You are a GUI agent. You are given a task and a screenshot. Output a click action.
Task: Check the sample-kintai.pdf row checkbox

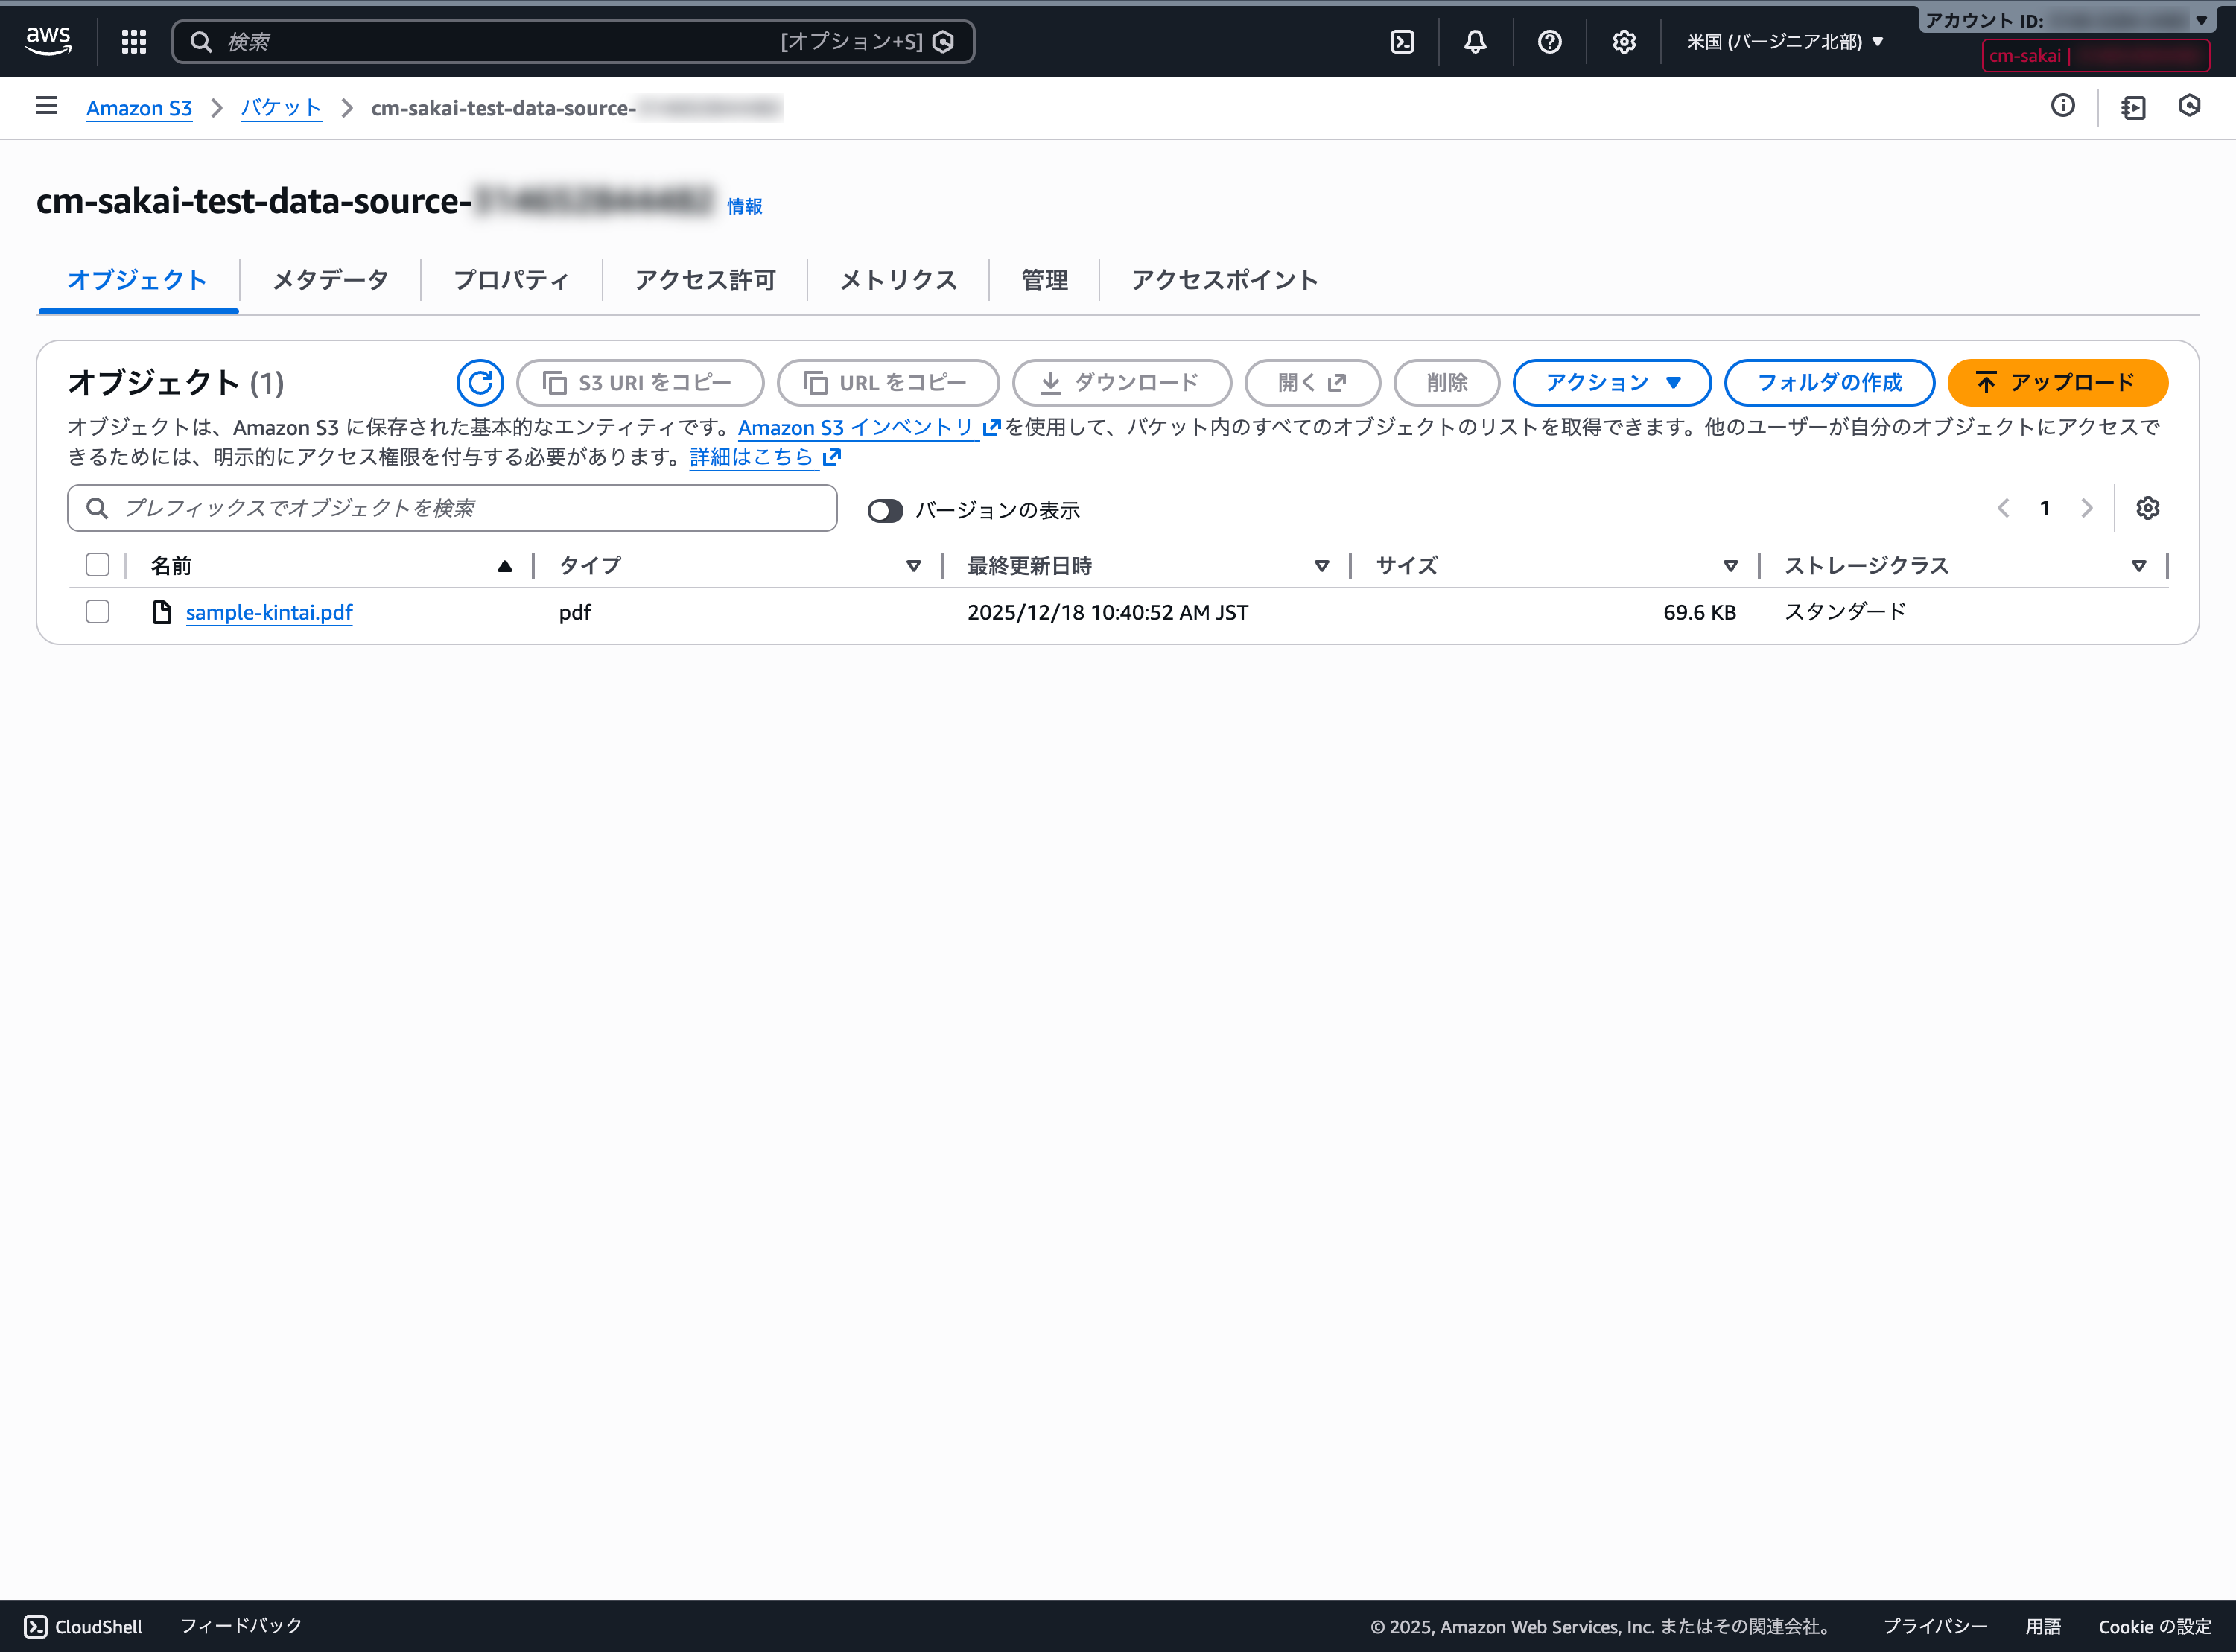[x=97, y=611]
